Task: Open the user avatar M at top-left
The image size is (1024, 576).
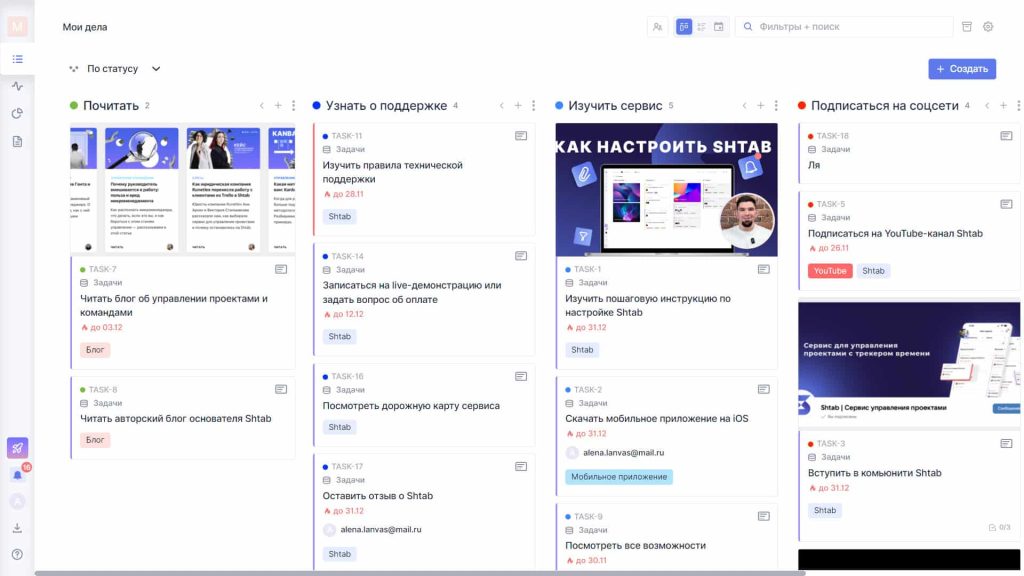Action: (18, 26)
